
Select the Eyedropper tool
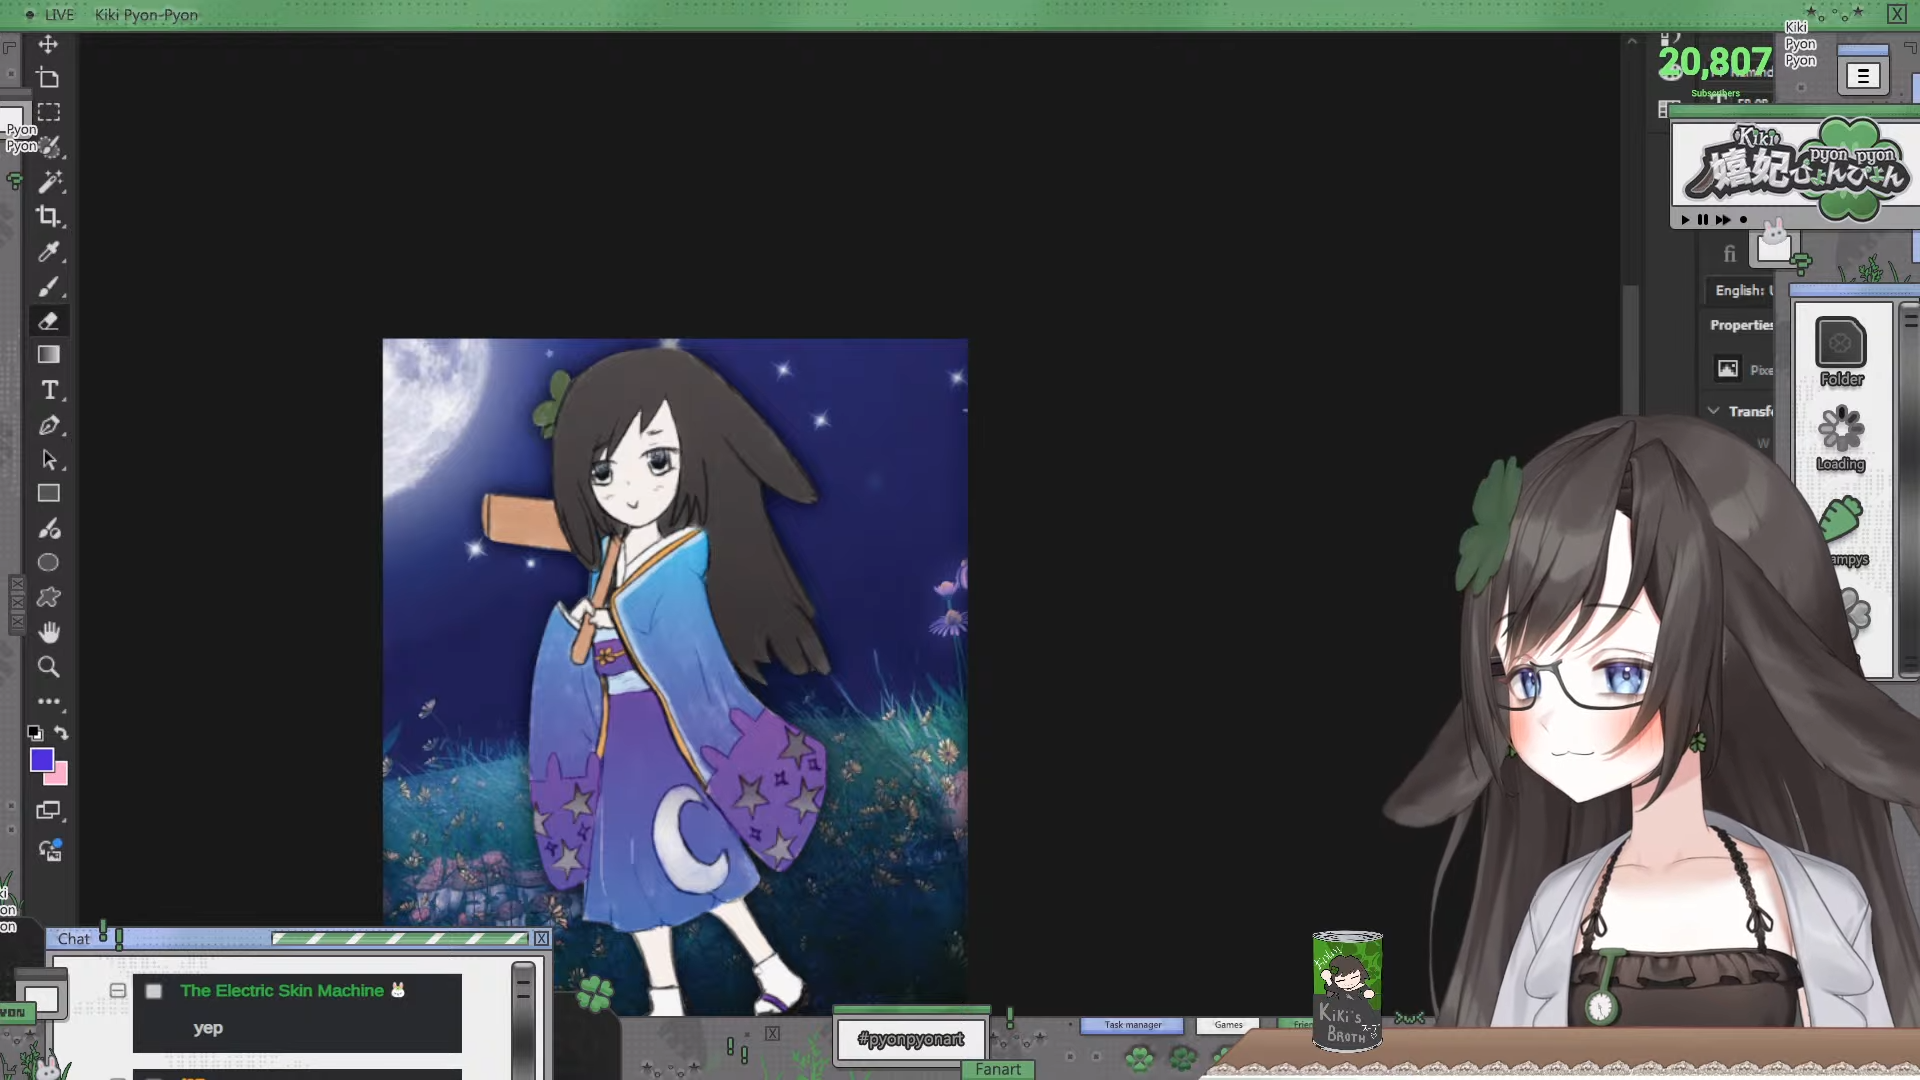coord(48,251)
